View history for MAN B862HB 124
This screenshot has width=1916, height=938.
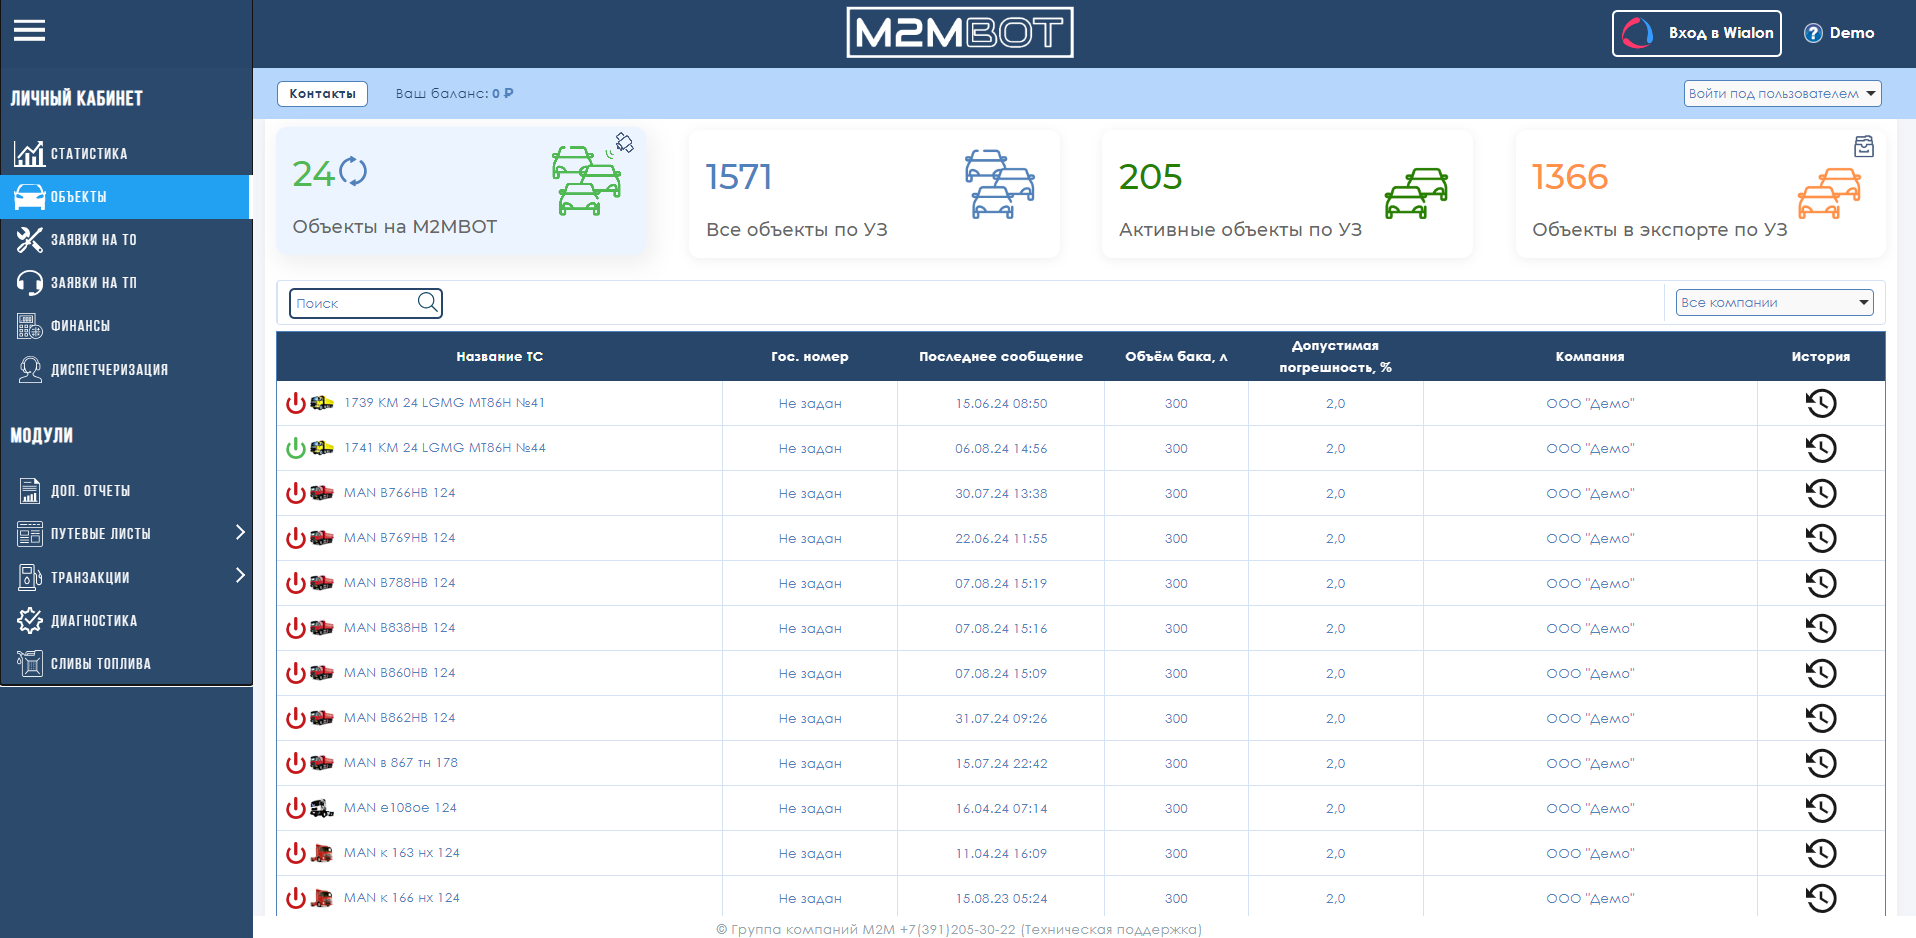(x=1821, y=718)
